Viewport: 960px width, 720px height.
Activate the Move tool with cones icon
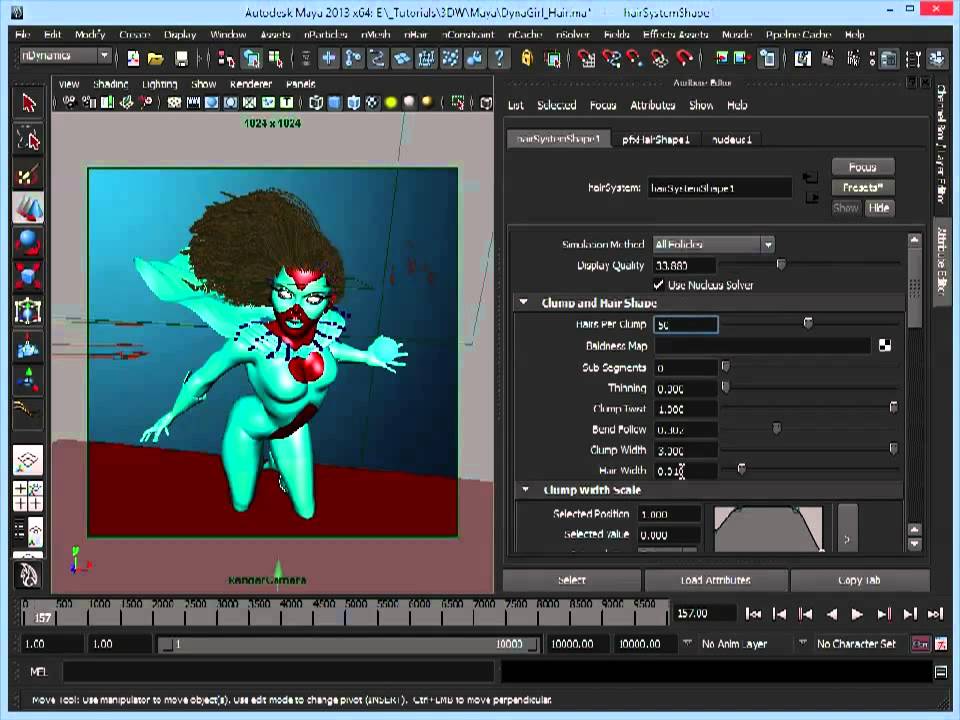pos(28,208)
